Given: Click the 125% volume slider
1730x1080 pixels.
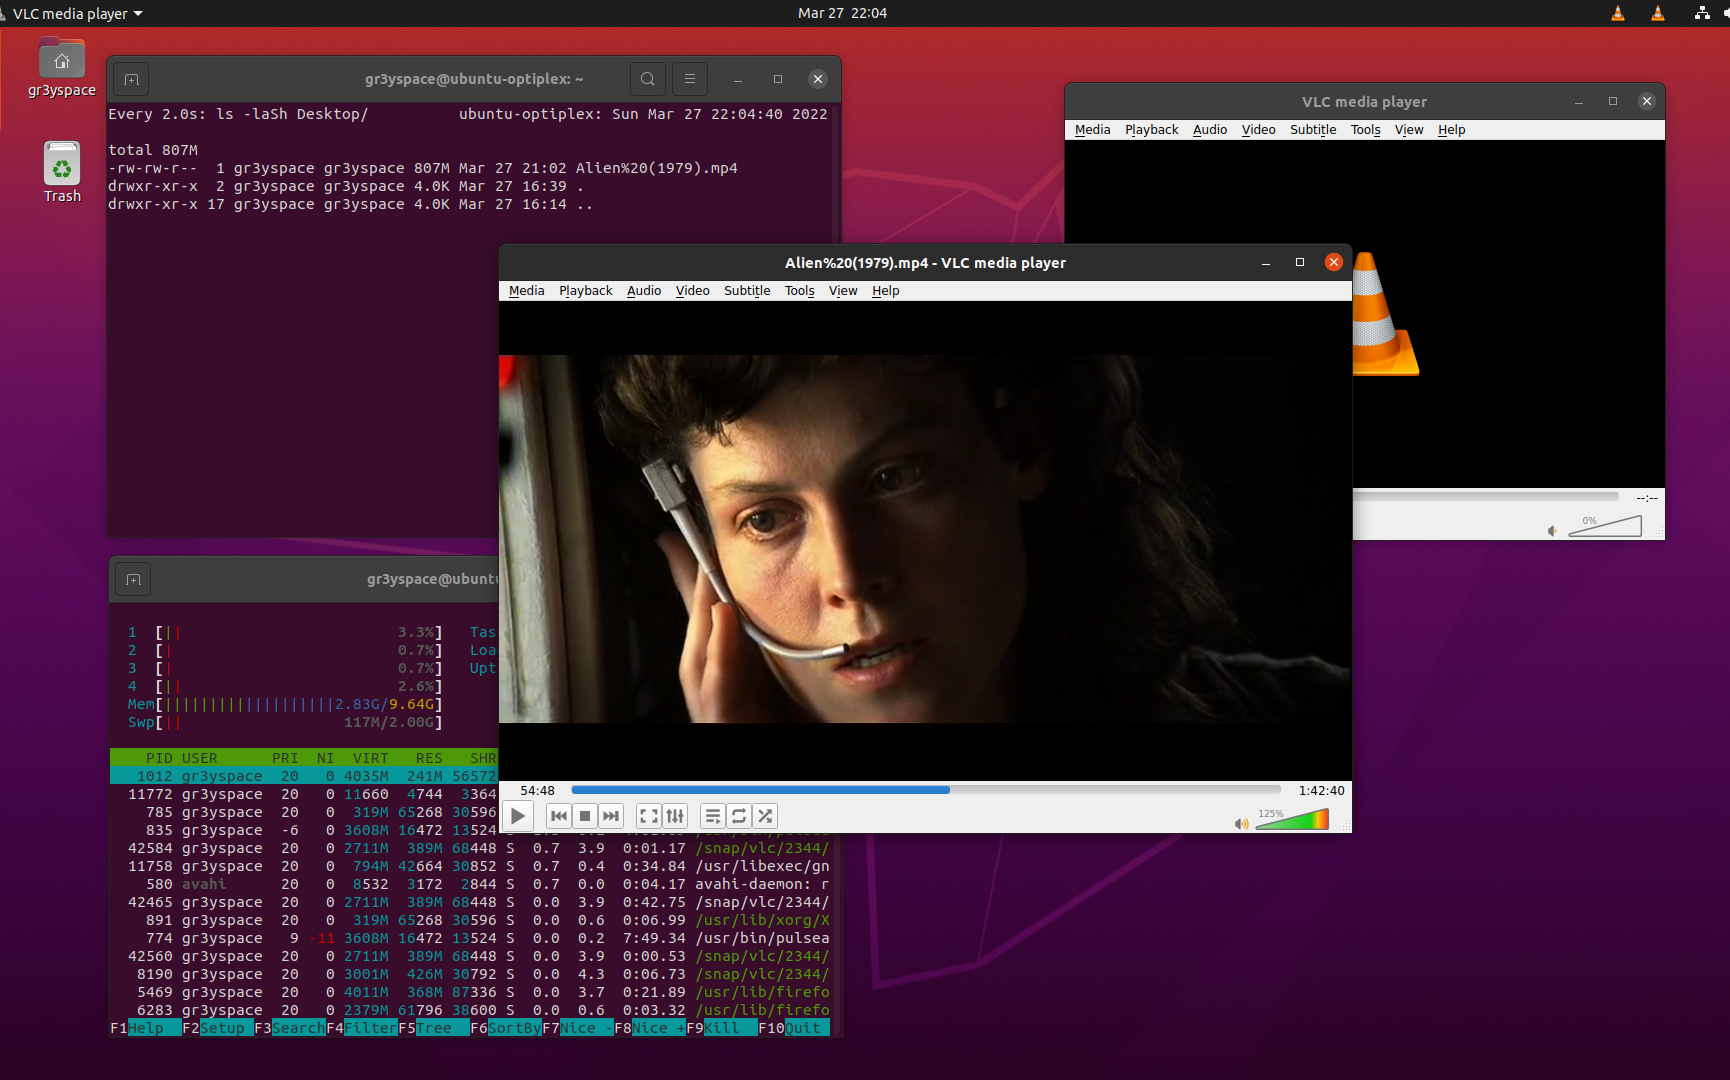Looking at the screenshot, I should pos(1292,821).
